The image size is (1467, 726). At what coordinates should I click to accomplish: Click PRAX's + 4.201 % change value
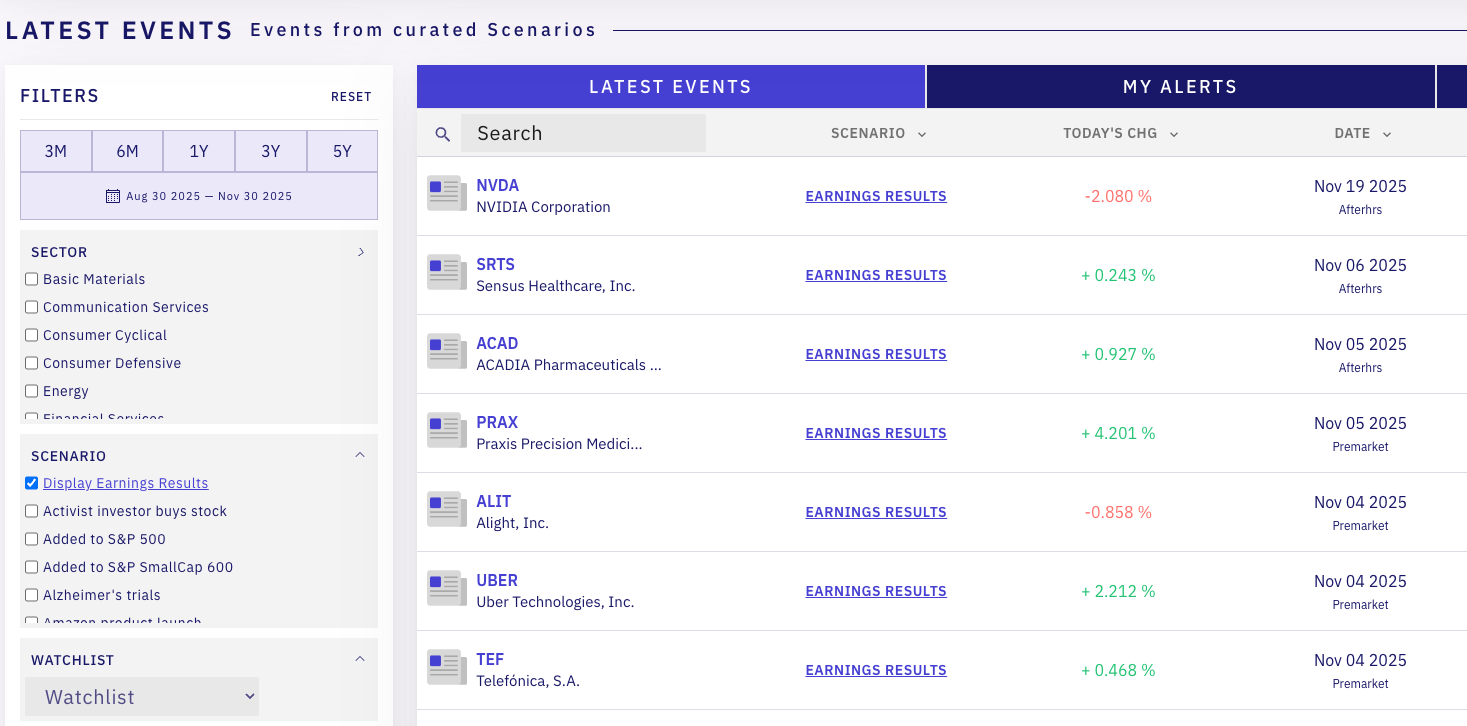click(x=1118, y=433)
